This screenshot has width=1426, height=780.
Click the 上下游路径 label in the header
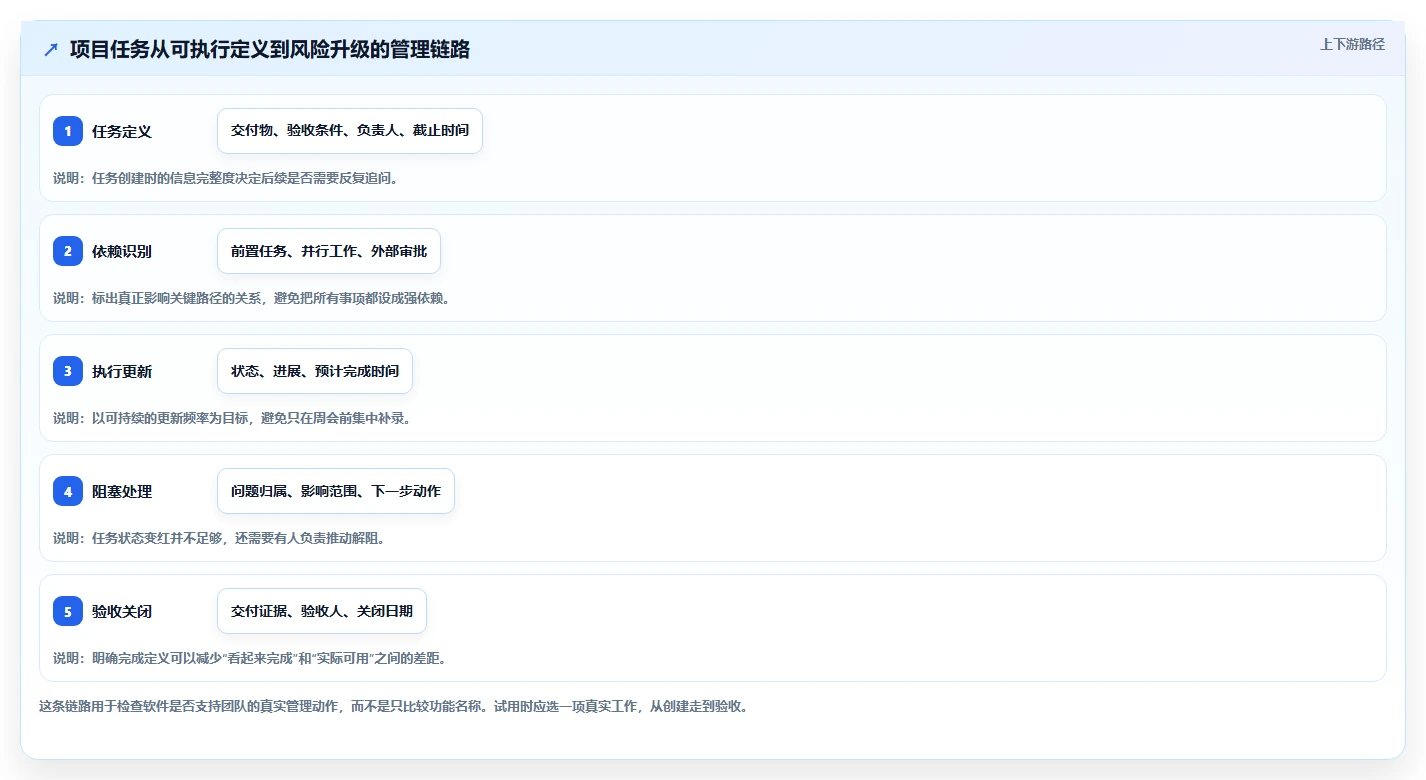click(1352, 44)
